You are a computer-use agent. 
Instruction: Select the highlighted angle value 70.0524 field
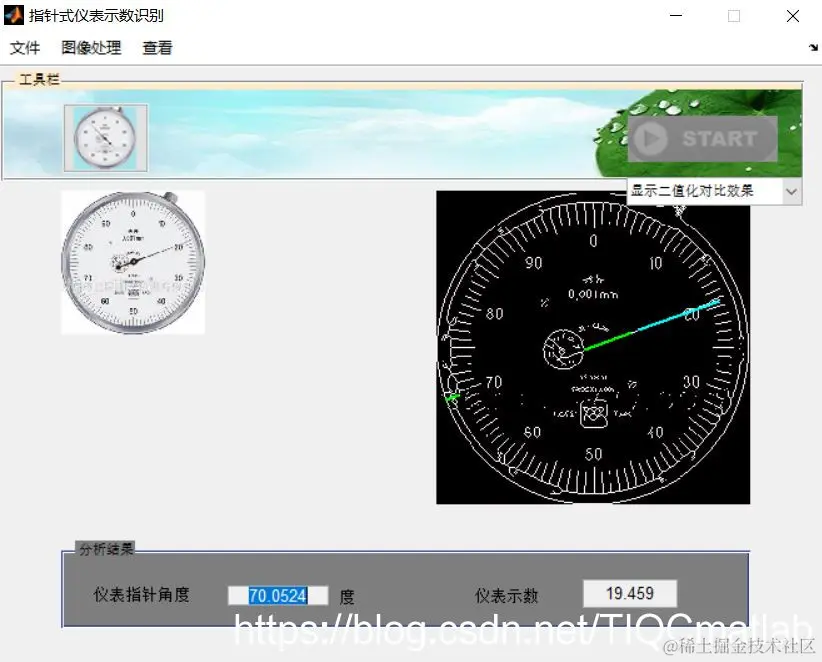coord(278,594)
